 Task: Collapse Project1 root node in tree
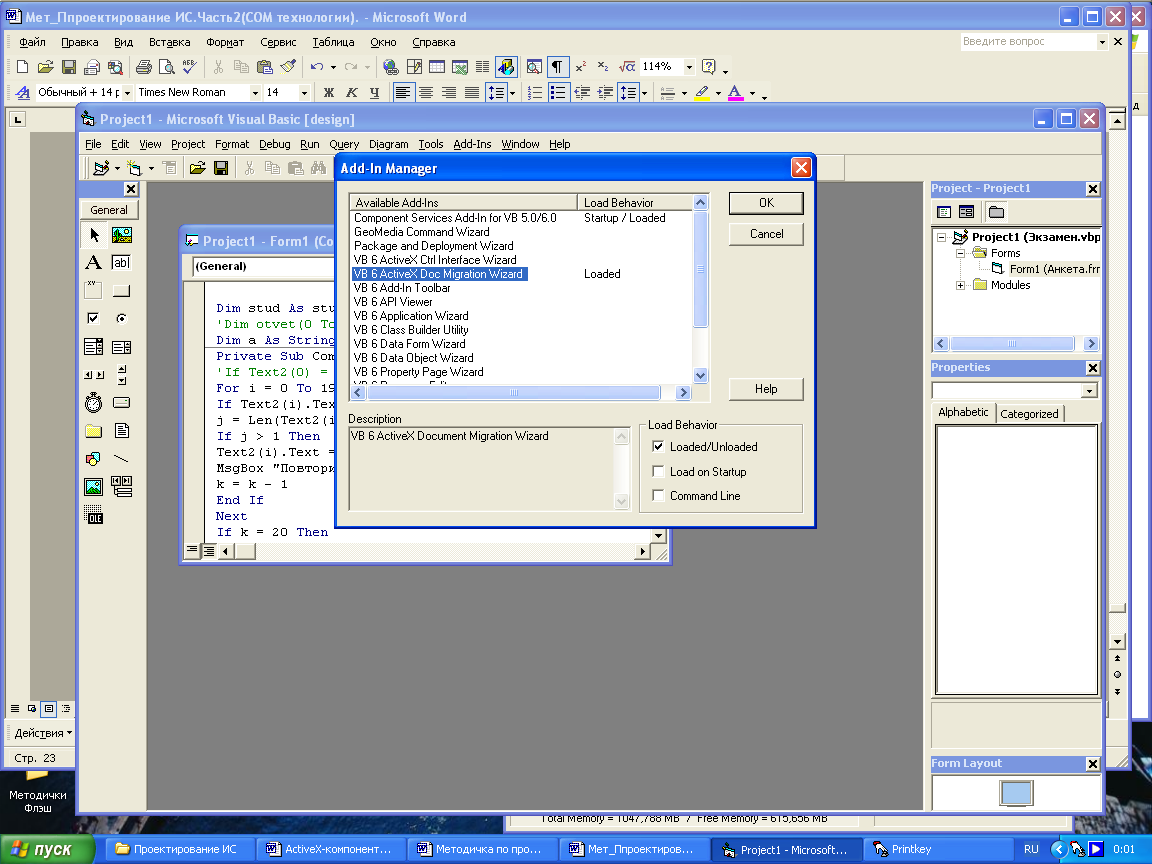click(941, 237)
